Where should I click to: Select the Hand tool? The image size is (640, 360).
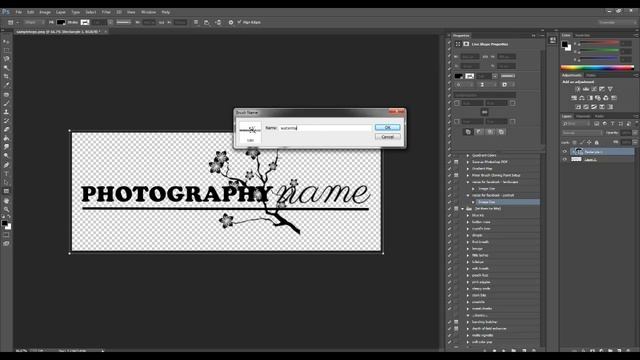(6, 201)
